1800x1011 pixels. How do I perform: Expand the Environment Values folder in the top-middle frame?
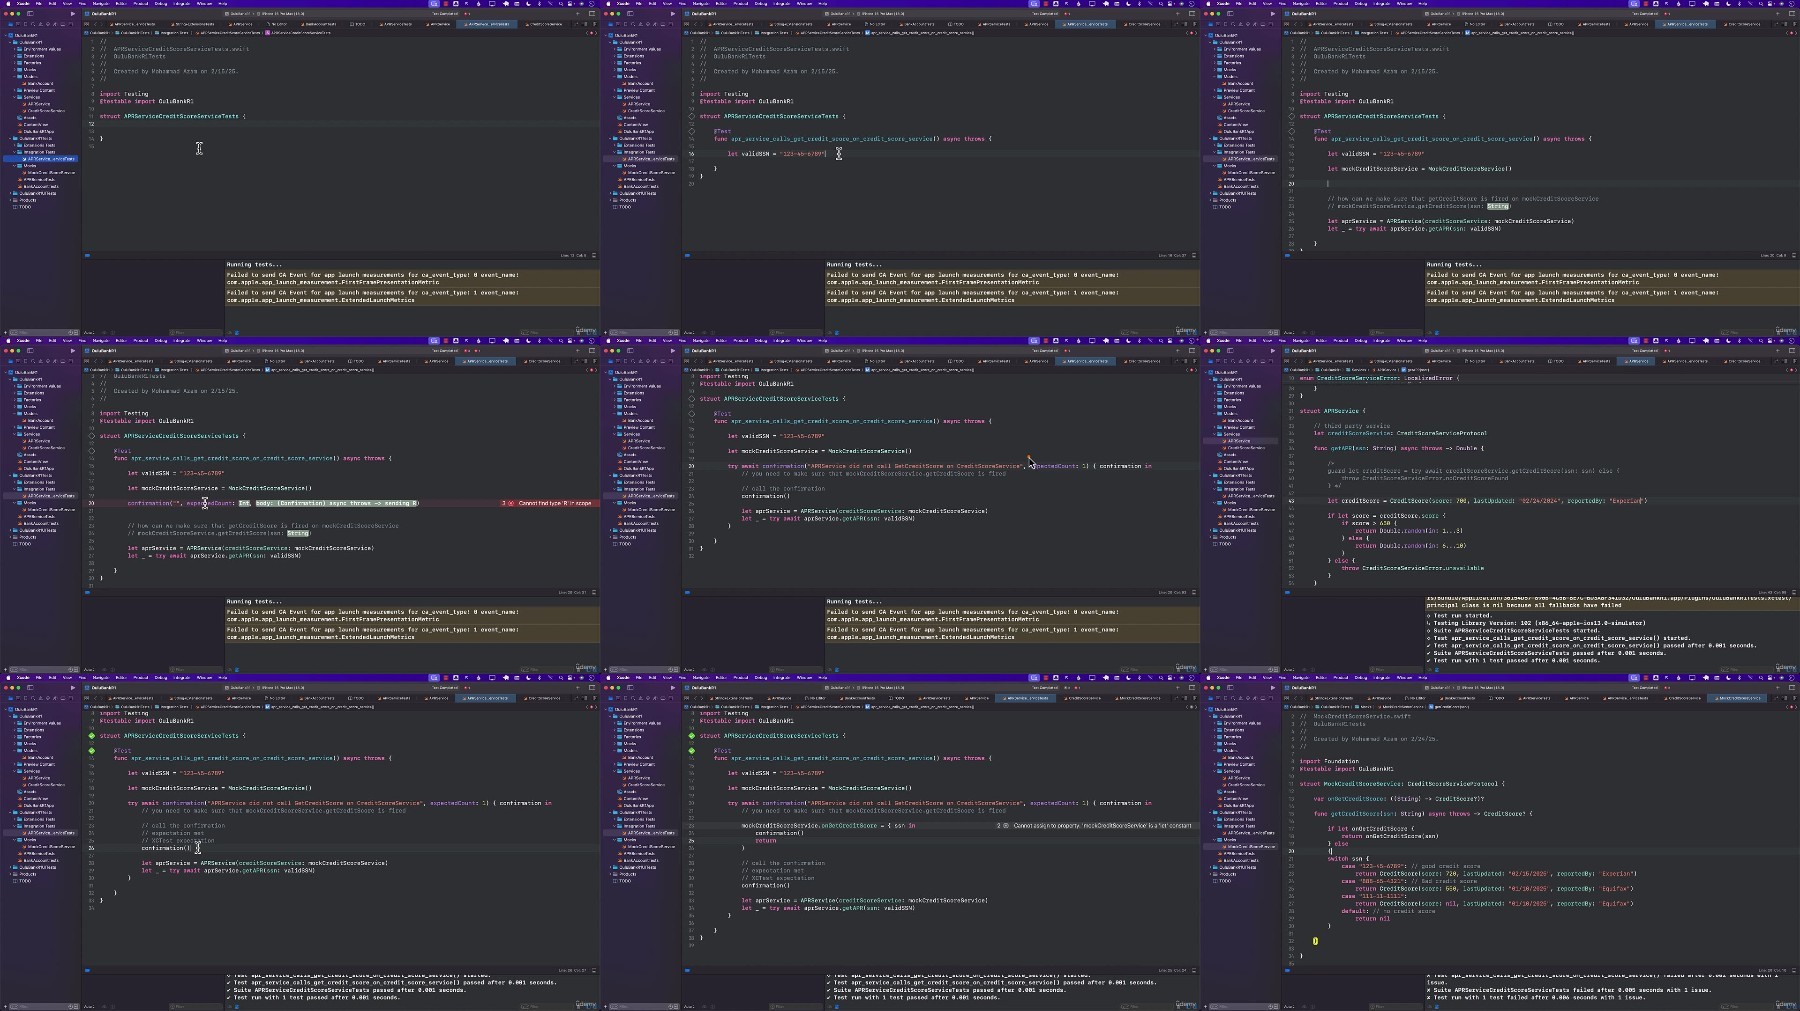tap(615, 49)
